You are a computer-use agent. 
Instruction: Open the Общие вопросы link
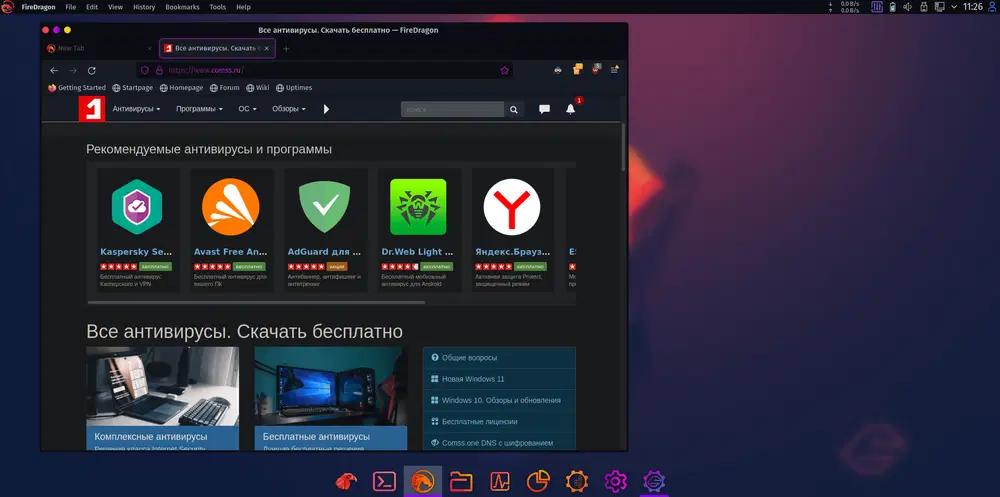tap(499, 358)
